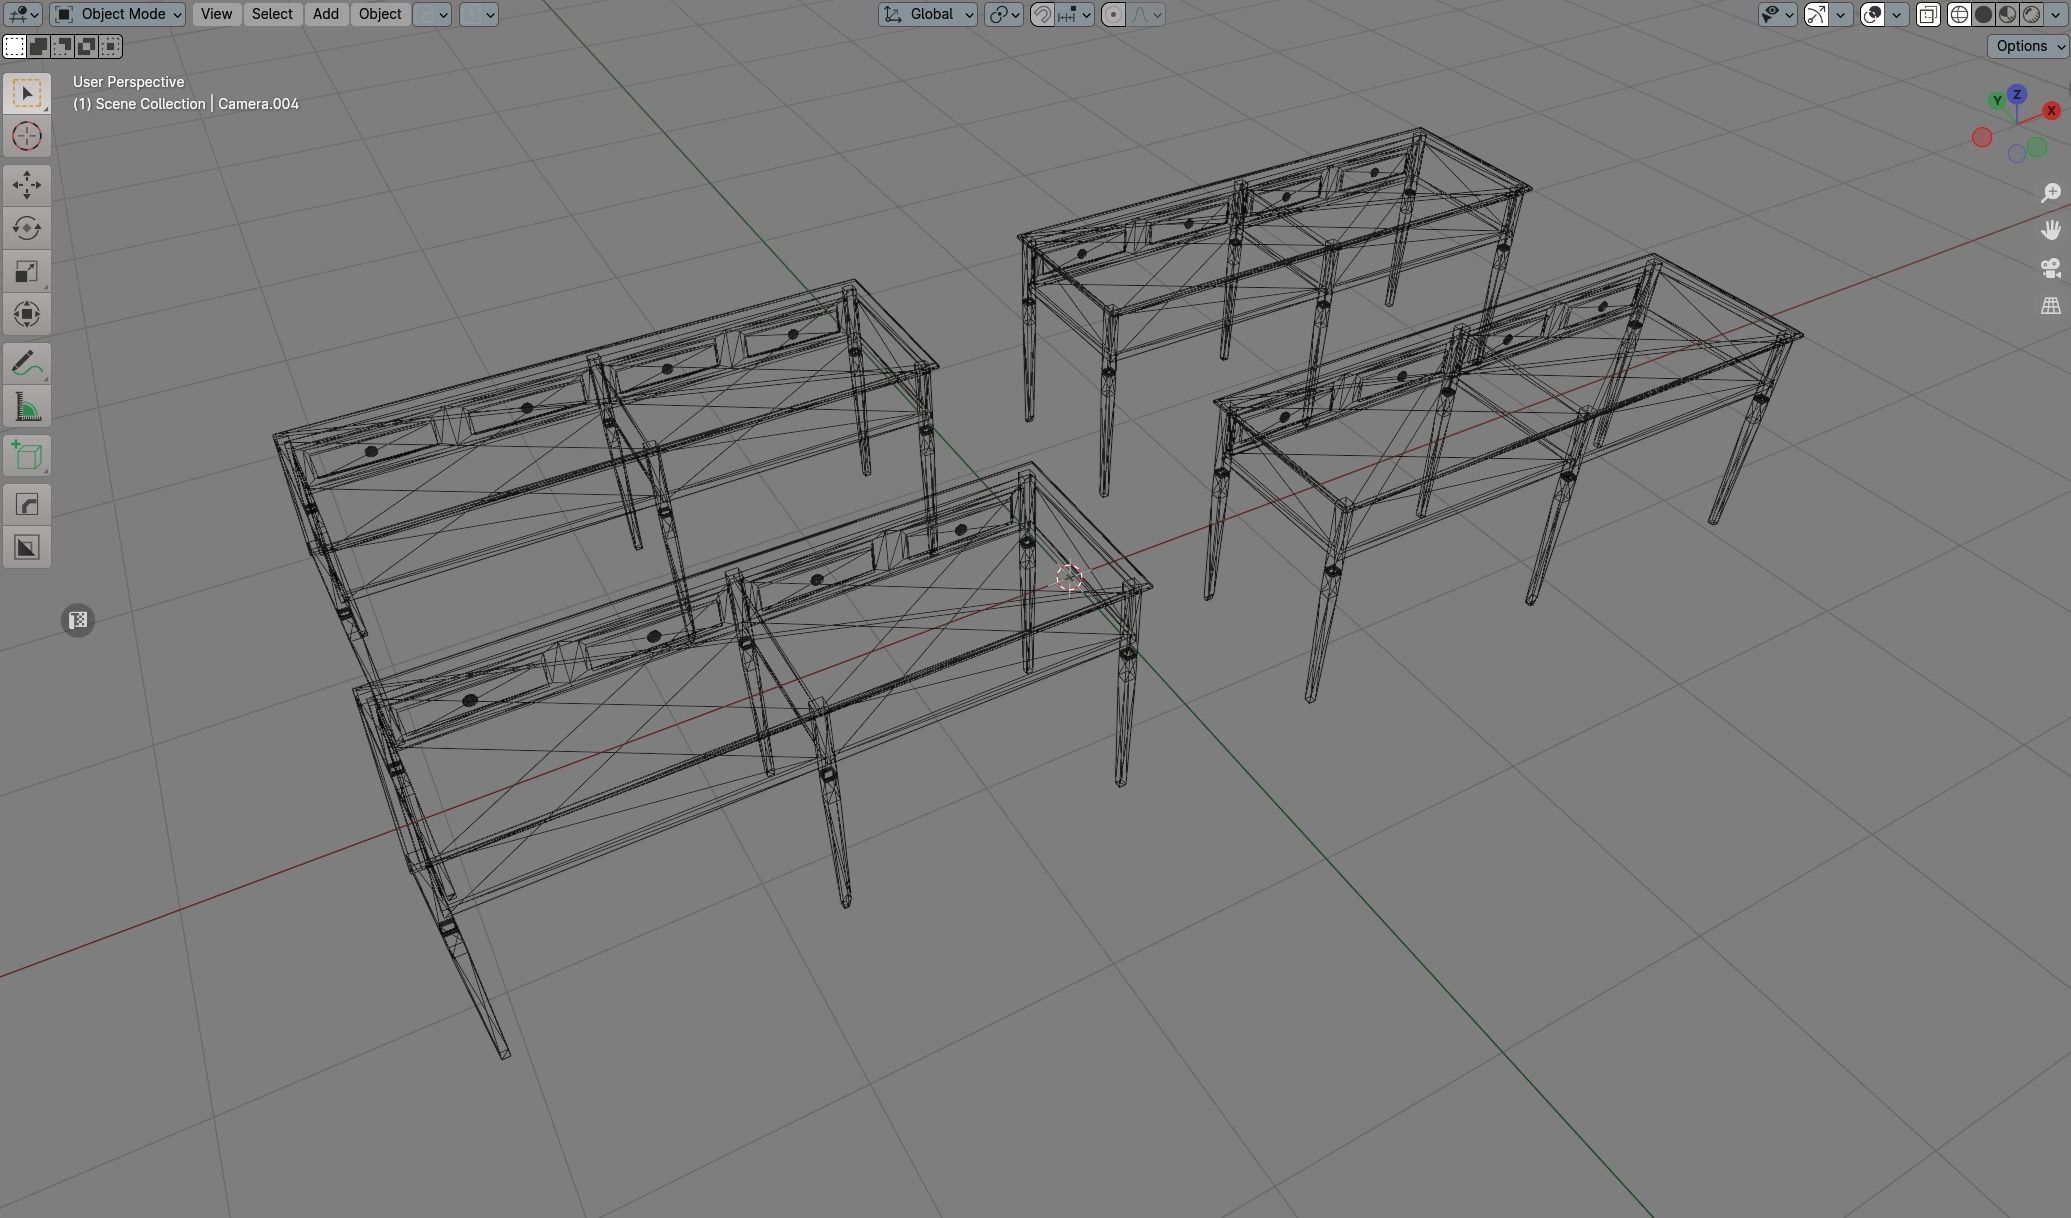The height and width of the screenshot is (1218, 2071).
Task: Open the Add menu
Action: 326,14
